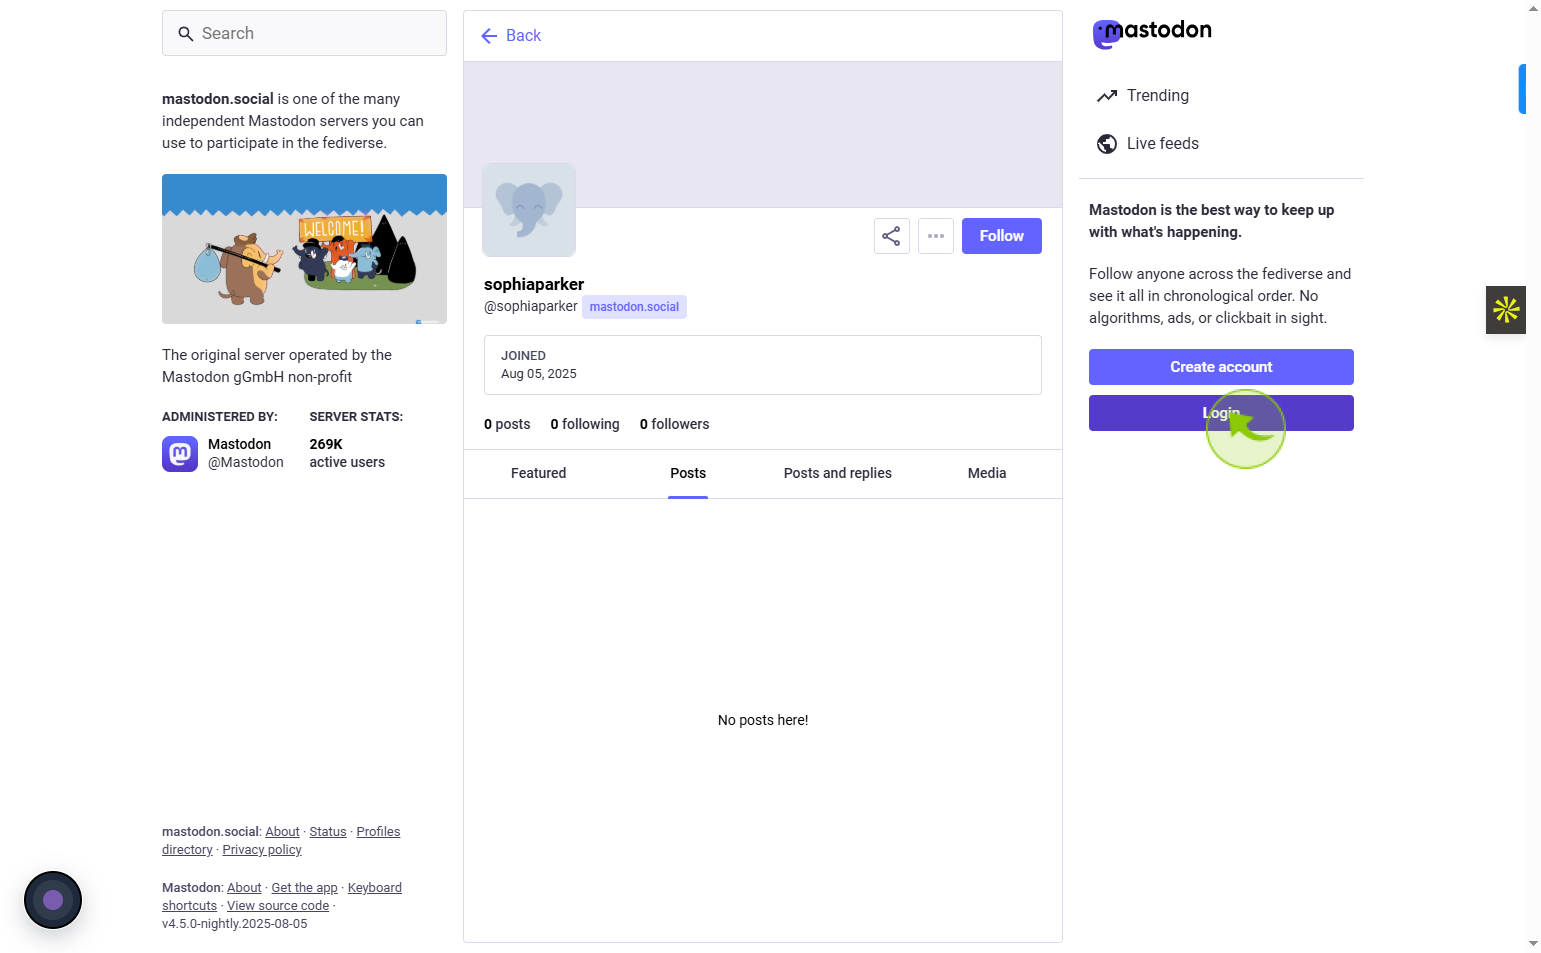Click the page scrollbar down arrow
This screenshot has height=953, width=1541.
1533,944
